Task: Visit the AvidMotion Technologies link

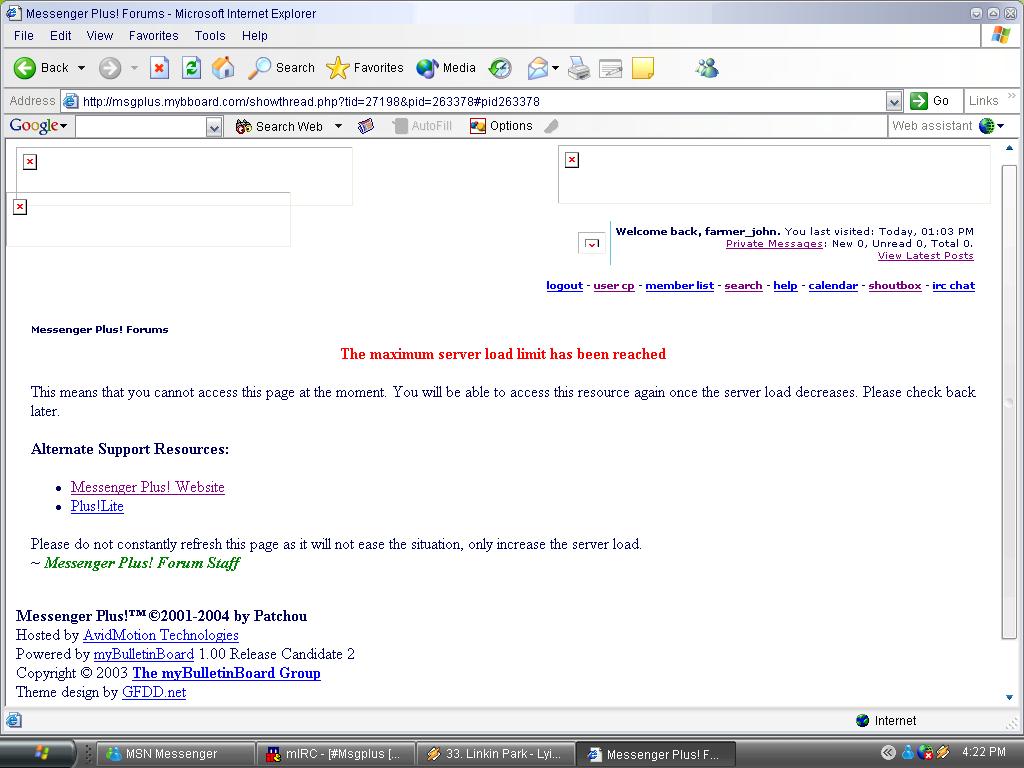Action: coord(161,635)
